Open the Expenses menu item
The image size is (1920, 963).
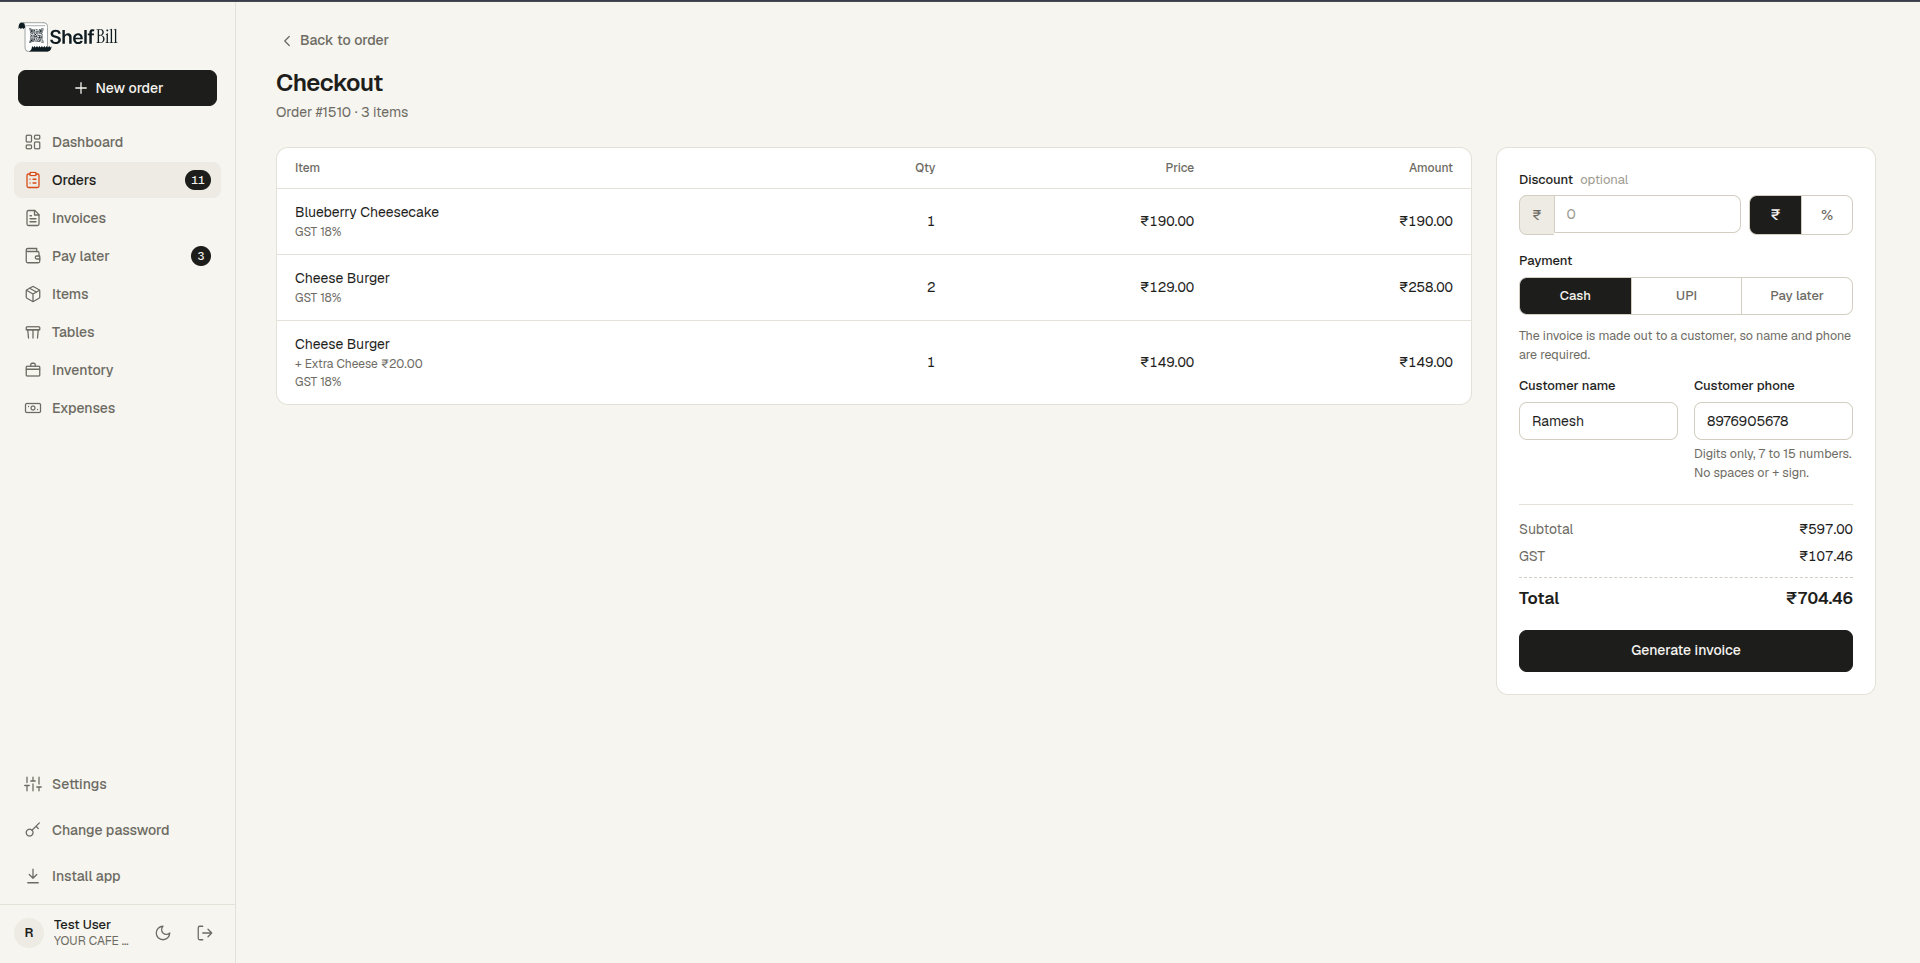tap(118, 408)
